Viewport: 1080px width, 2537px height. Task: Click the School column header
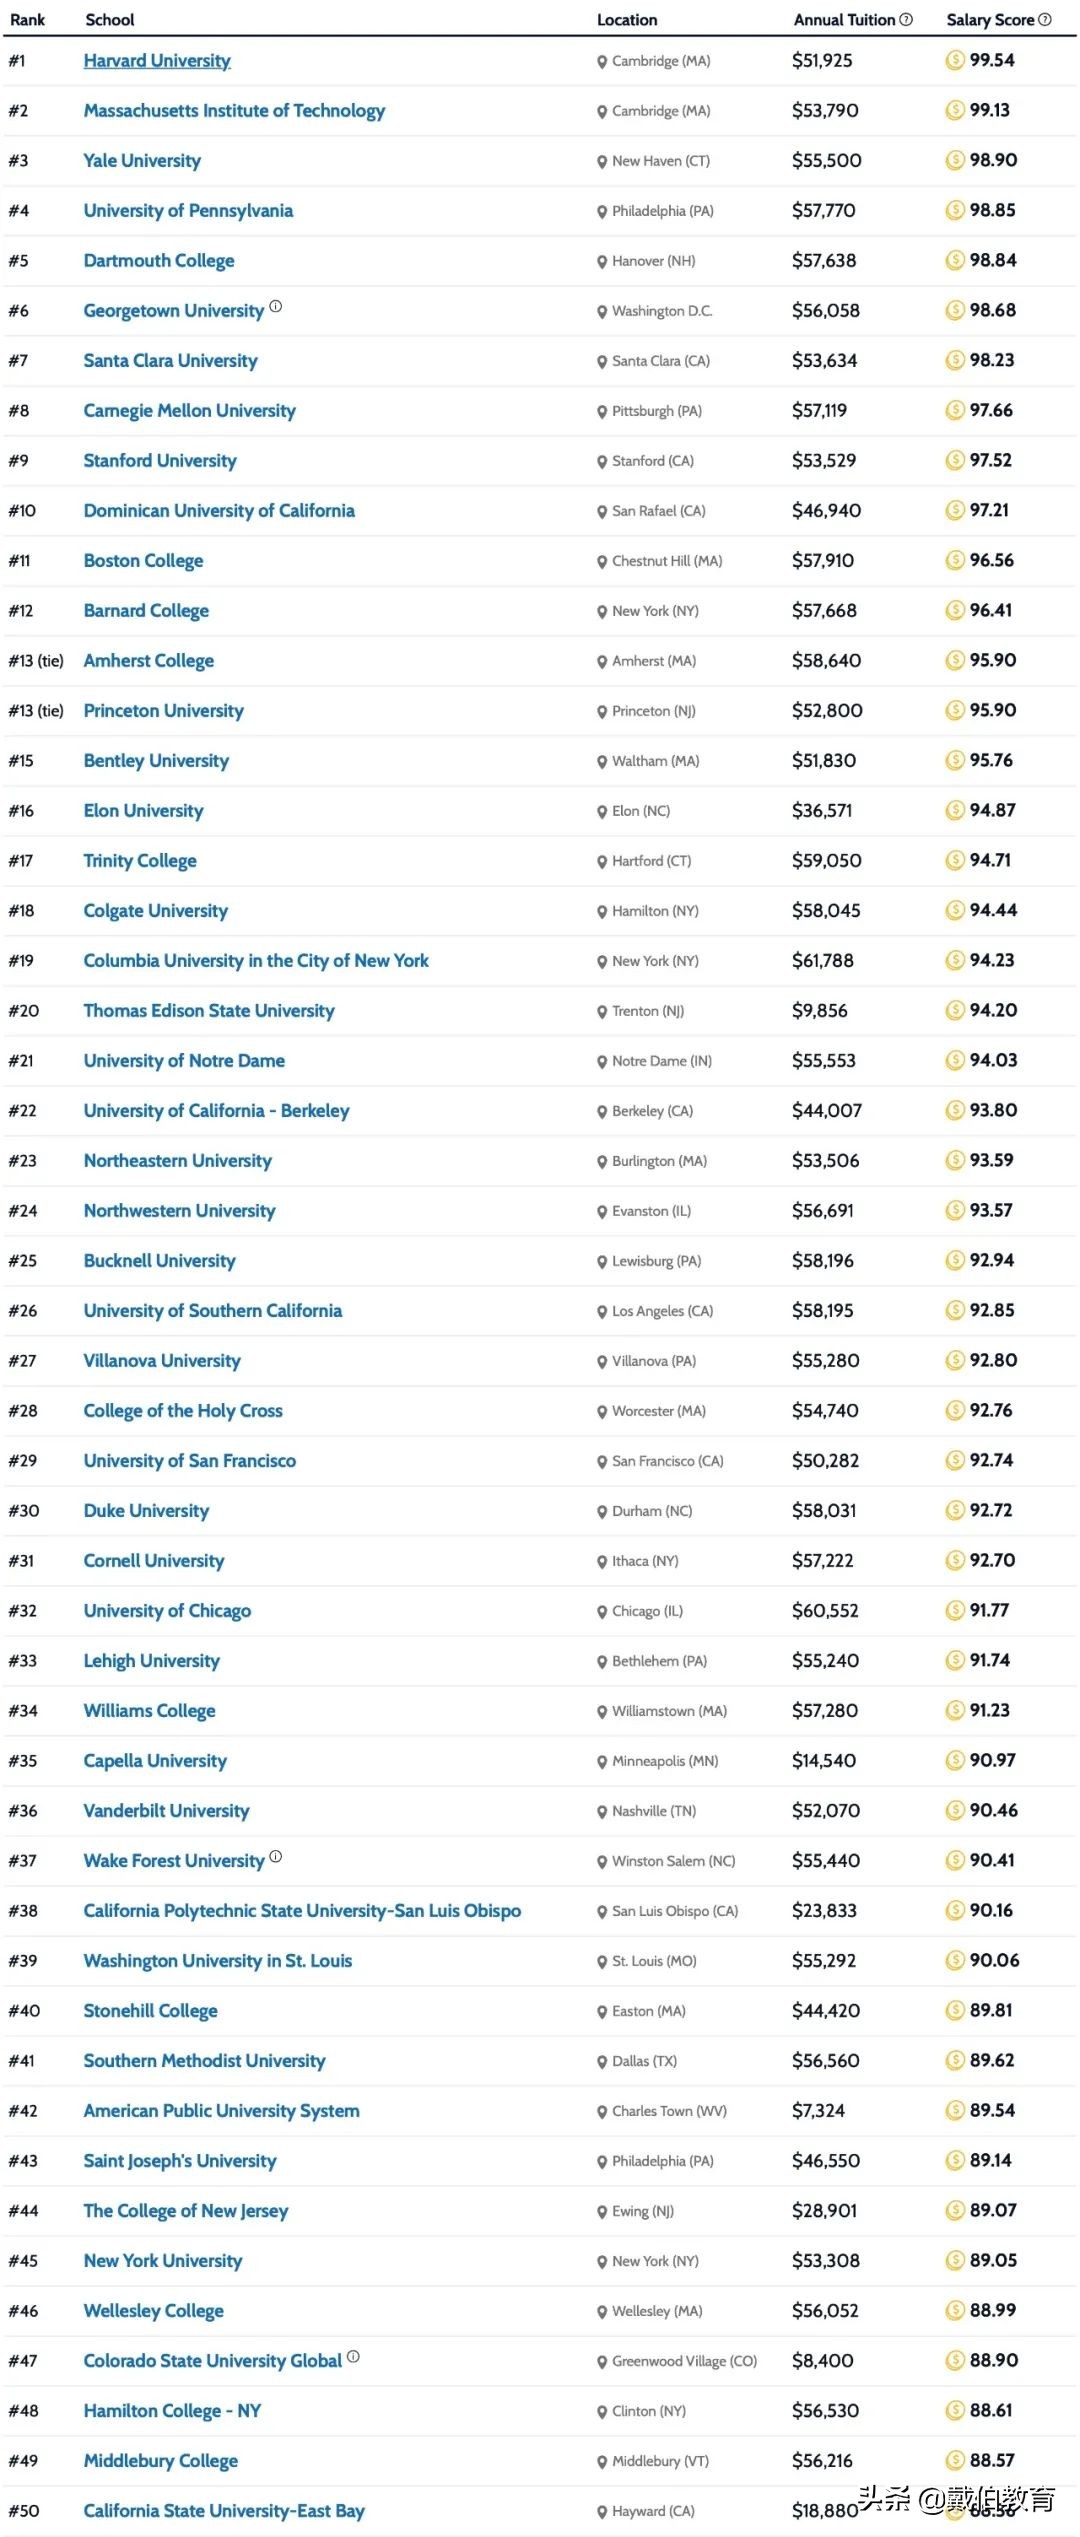110,19
